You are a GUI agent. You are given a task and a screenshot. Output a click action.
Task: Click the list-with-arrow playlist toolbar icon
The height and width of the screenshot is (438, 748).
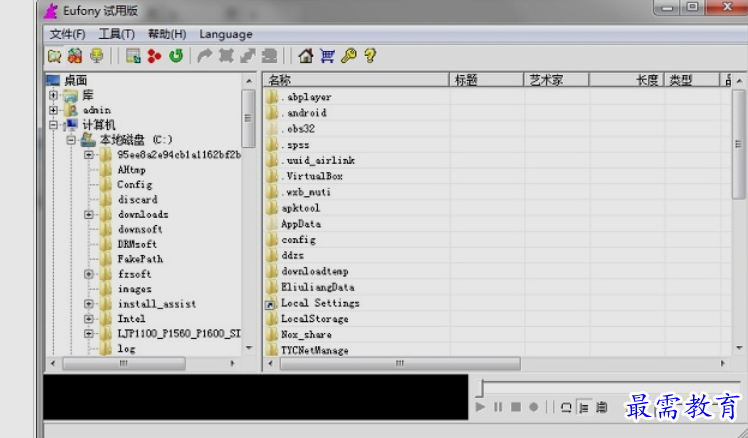[133, 56]
